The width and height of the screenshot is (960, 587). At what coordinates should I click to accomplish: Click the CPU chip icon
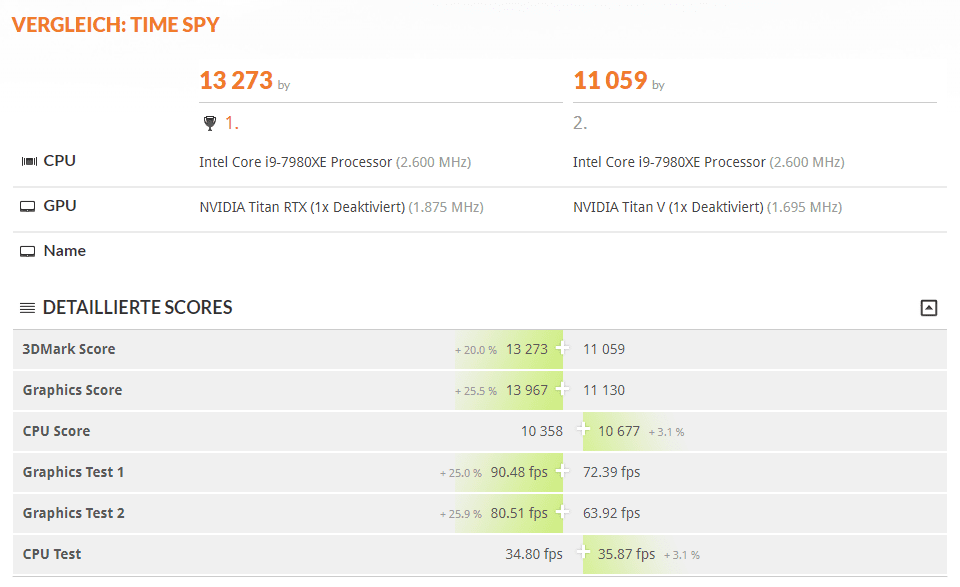point(28,161)
